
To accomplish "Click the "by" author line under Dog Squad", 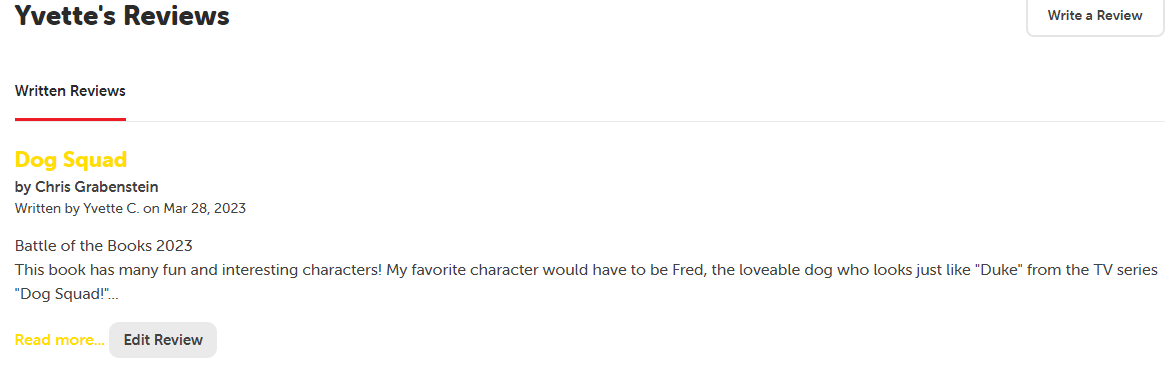I will click(87, 187).
